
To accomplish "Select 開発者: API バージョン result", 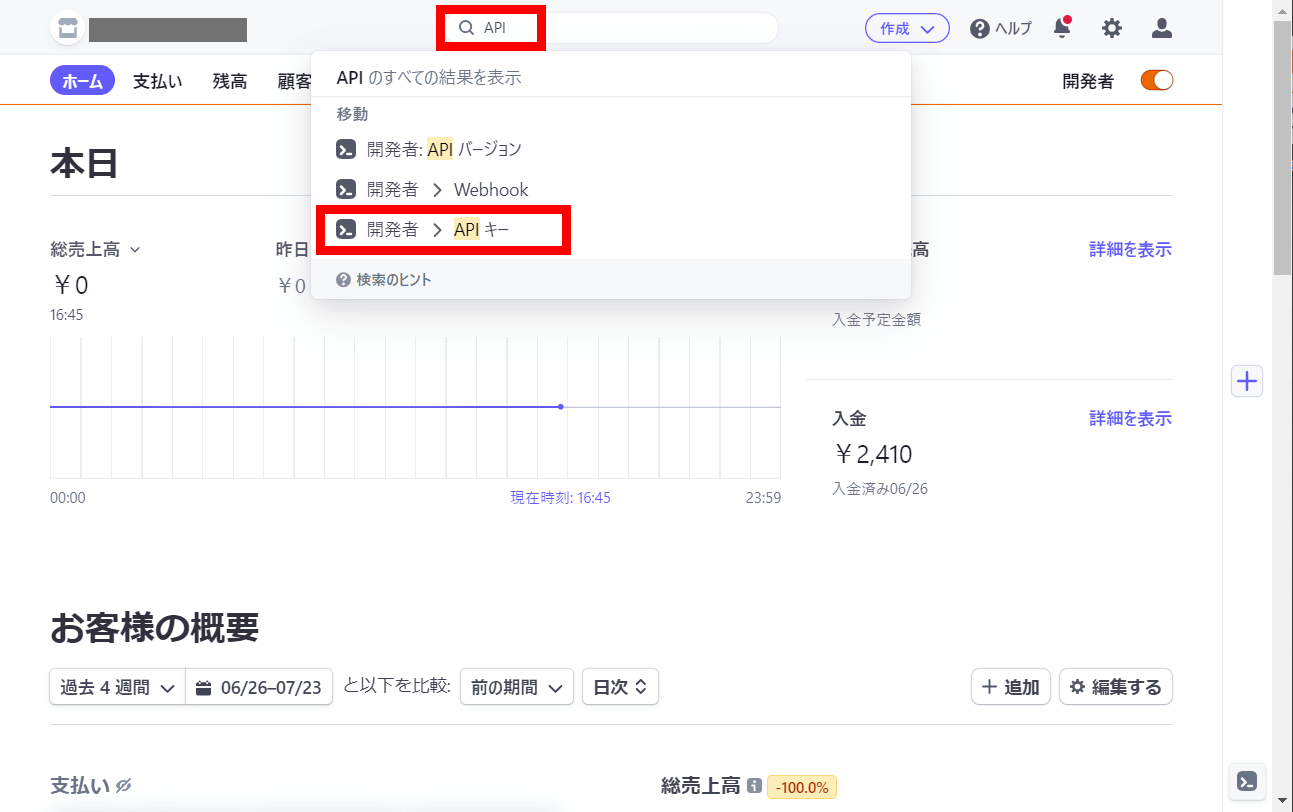I will click(x=611, y=149).
